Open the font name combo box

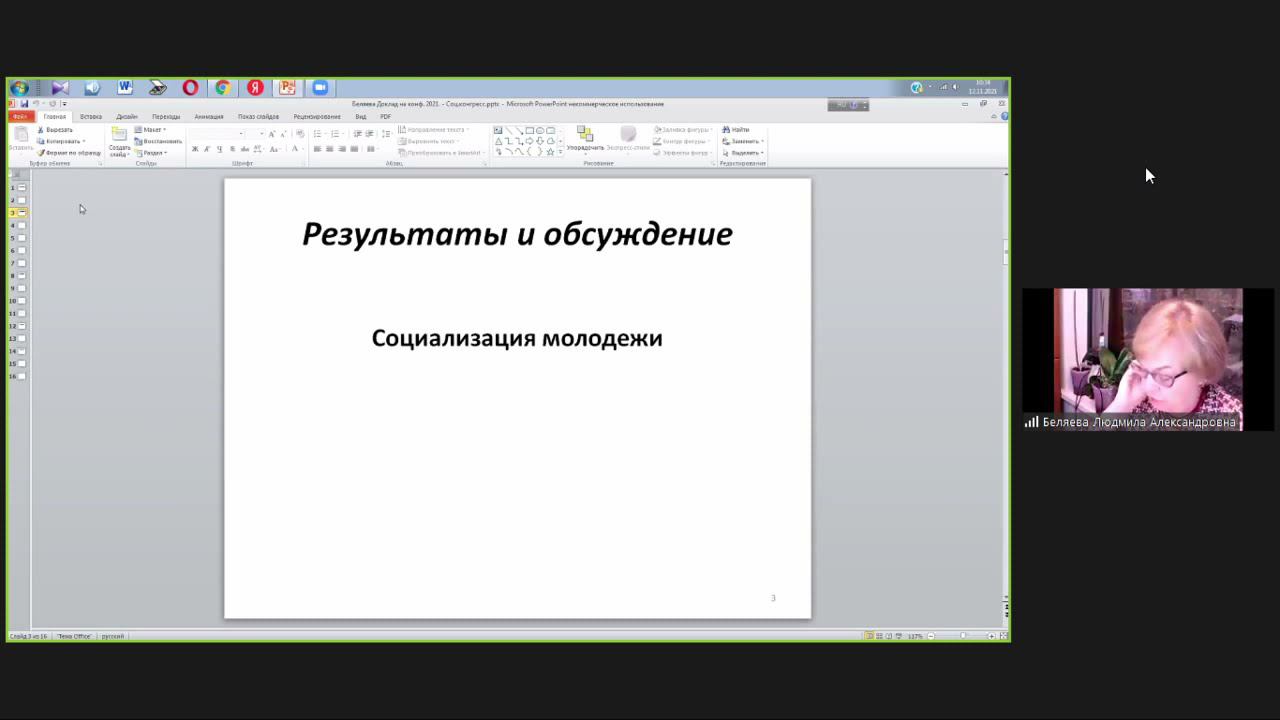click(218, 134)
